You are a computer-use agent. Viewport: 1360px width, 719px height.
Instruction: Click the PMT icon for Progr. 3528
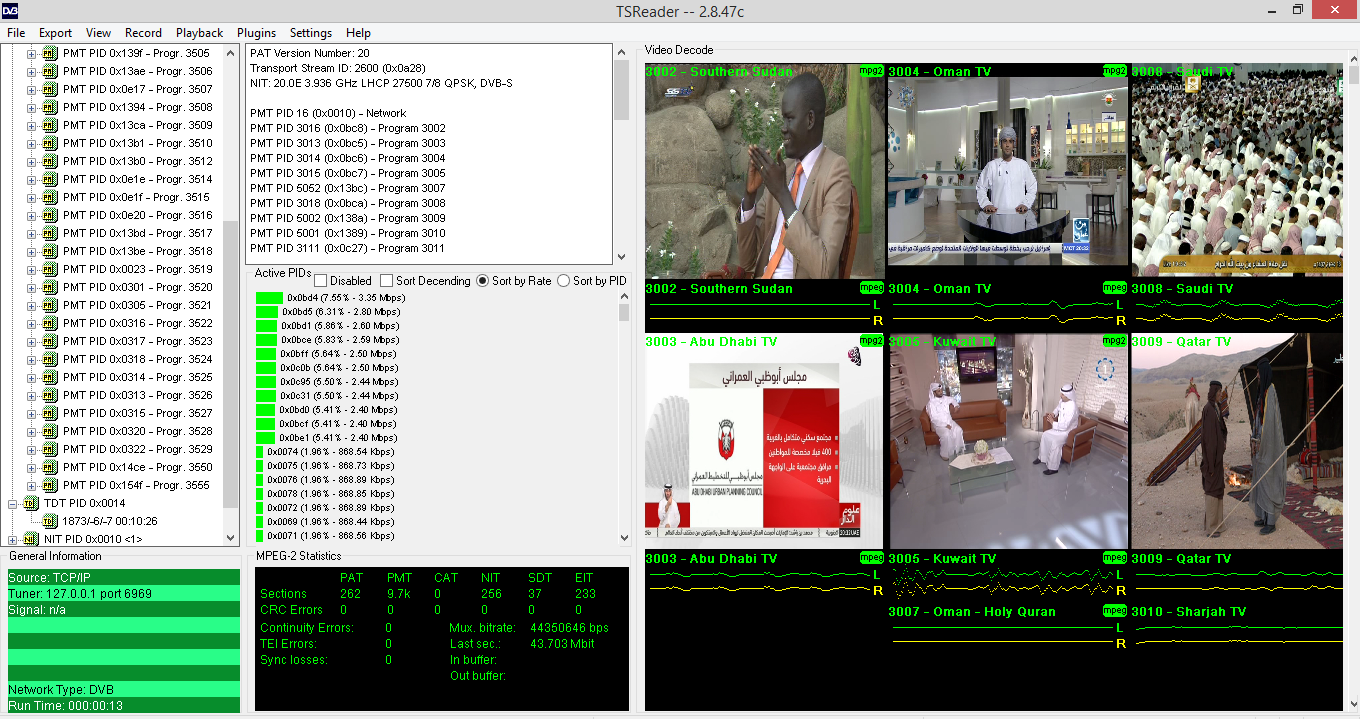50,432
